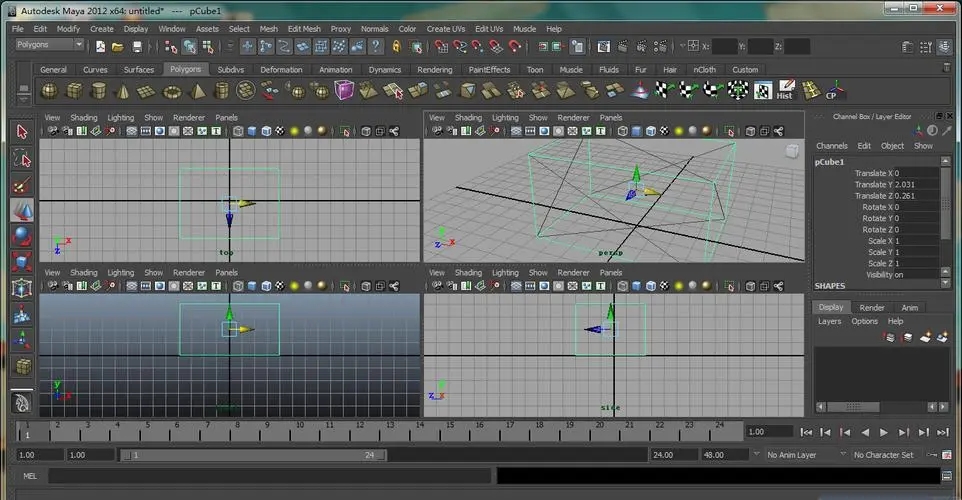This screenshot has height=500, width=962.
Task: Turn on use all lights in side panel
Action: [x=679, y=286]
